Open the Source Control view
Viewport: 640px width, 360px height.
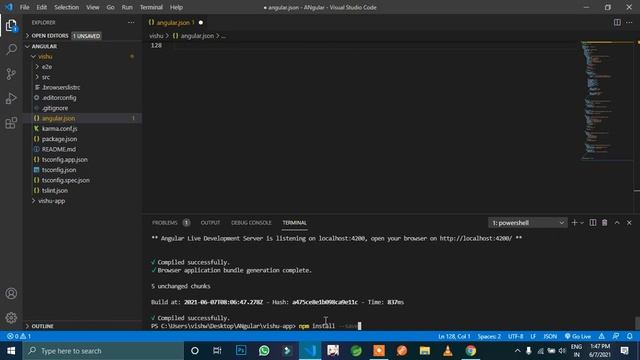tap(11, 74)
